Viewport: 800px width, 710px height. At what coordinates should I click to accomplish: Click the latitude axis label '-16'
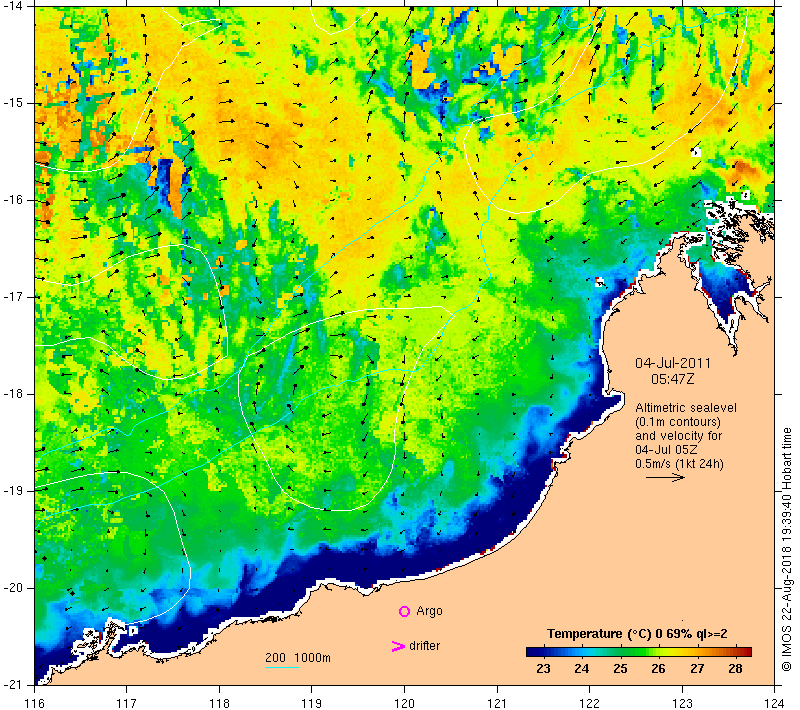[x=13, y=200]
